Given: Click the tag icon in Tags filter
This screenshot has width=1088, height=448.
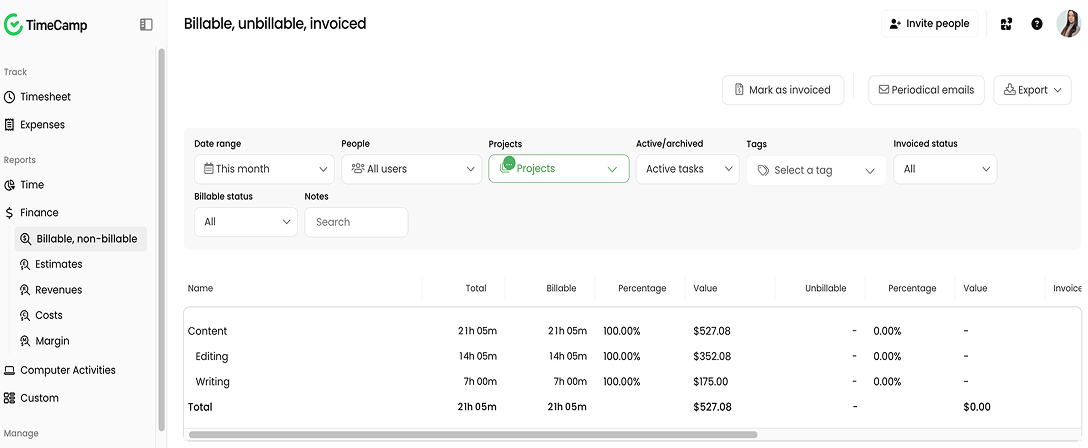Looking at the screenshot, I should [763, 171].
